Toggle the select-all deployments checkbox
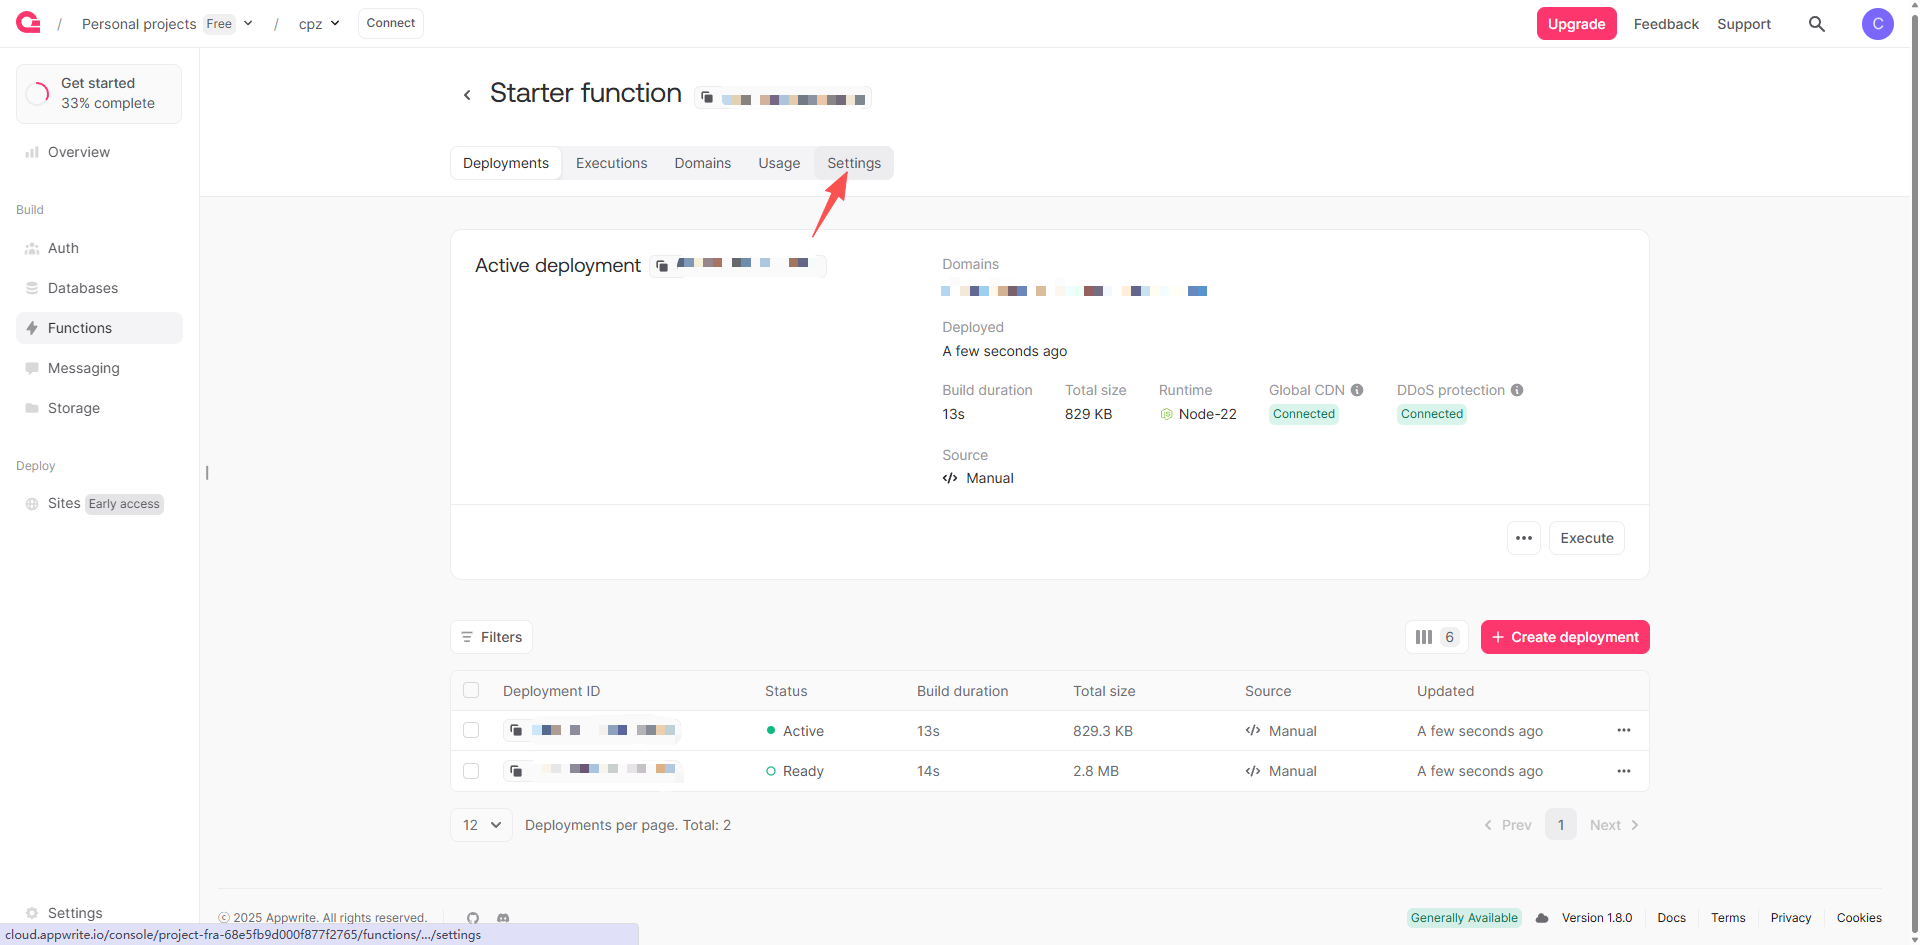1920x945 pixels. tap(471, 691)
